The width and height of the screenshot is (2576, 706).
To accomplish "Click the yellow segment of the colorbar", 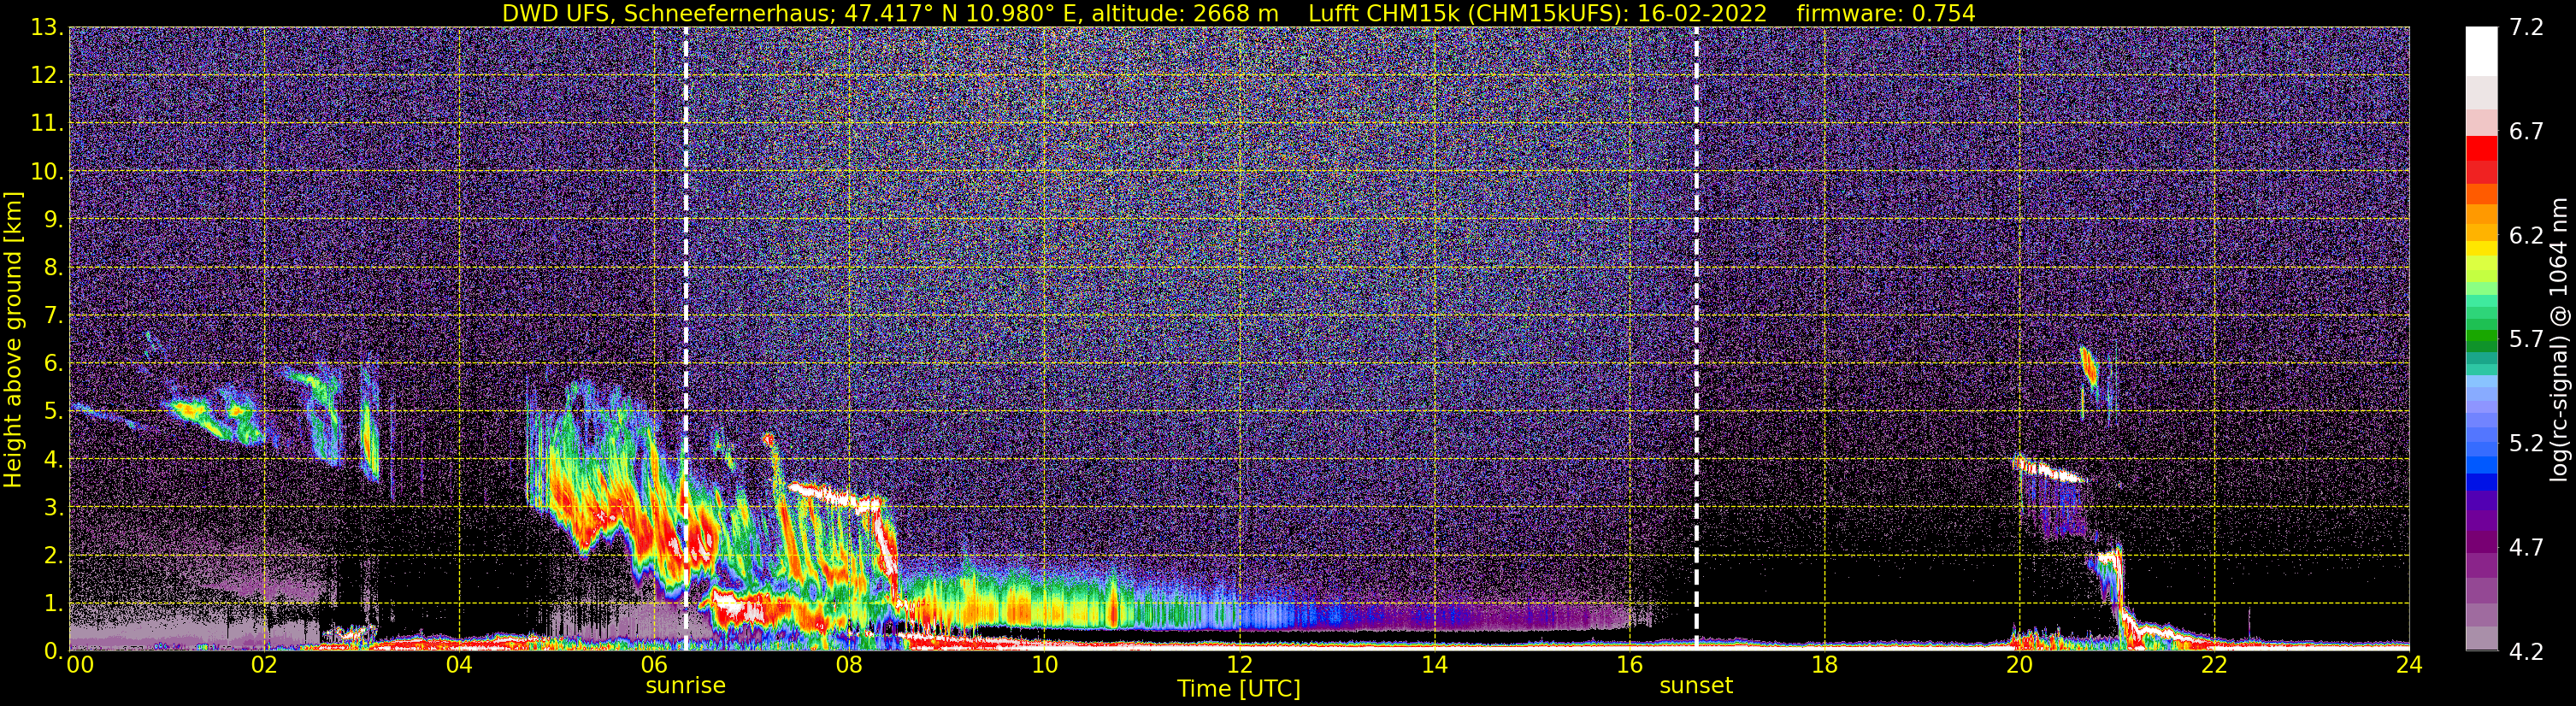I will pos(2481,250).
